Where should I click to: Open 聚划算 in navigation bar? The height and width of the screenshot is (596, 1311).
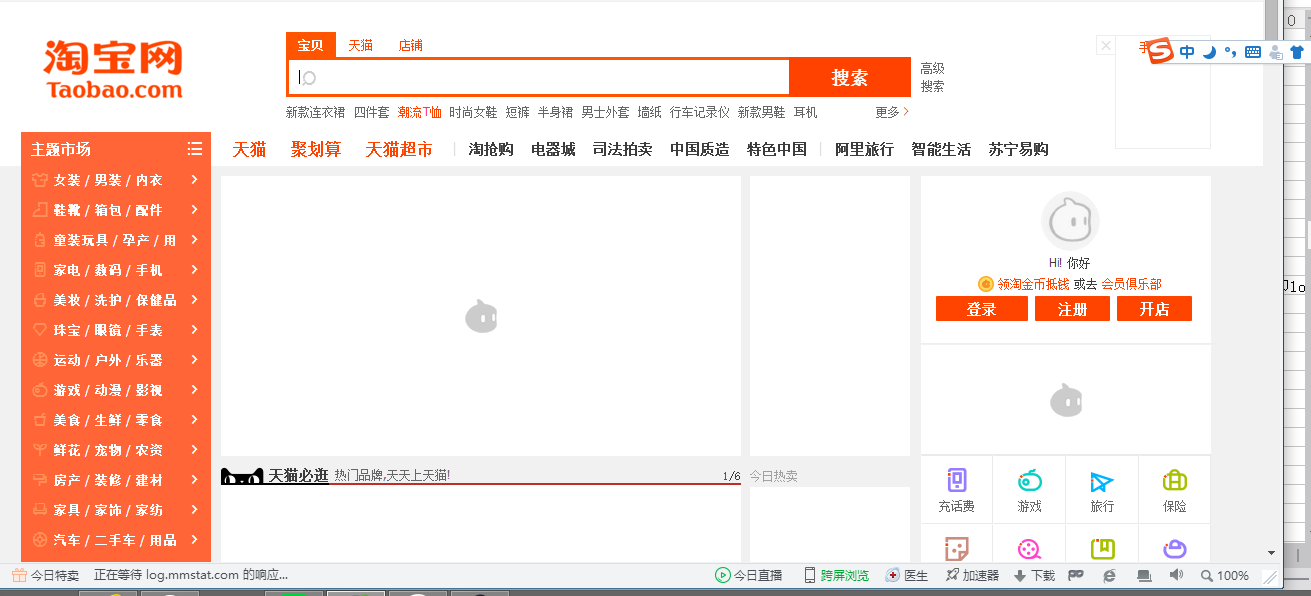[x=316, y=149]
